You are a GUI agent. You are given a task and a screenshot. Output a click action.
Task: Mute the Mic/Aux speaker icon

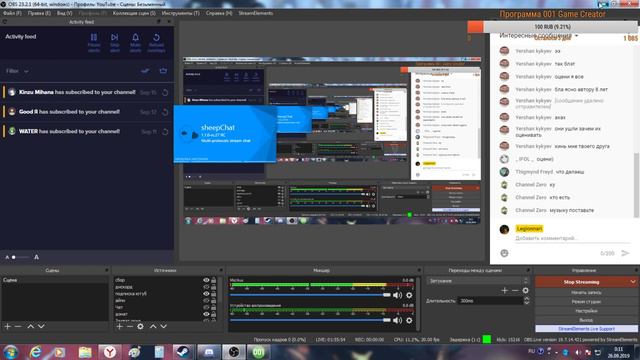click(x=398, y=295)
